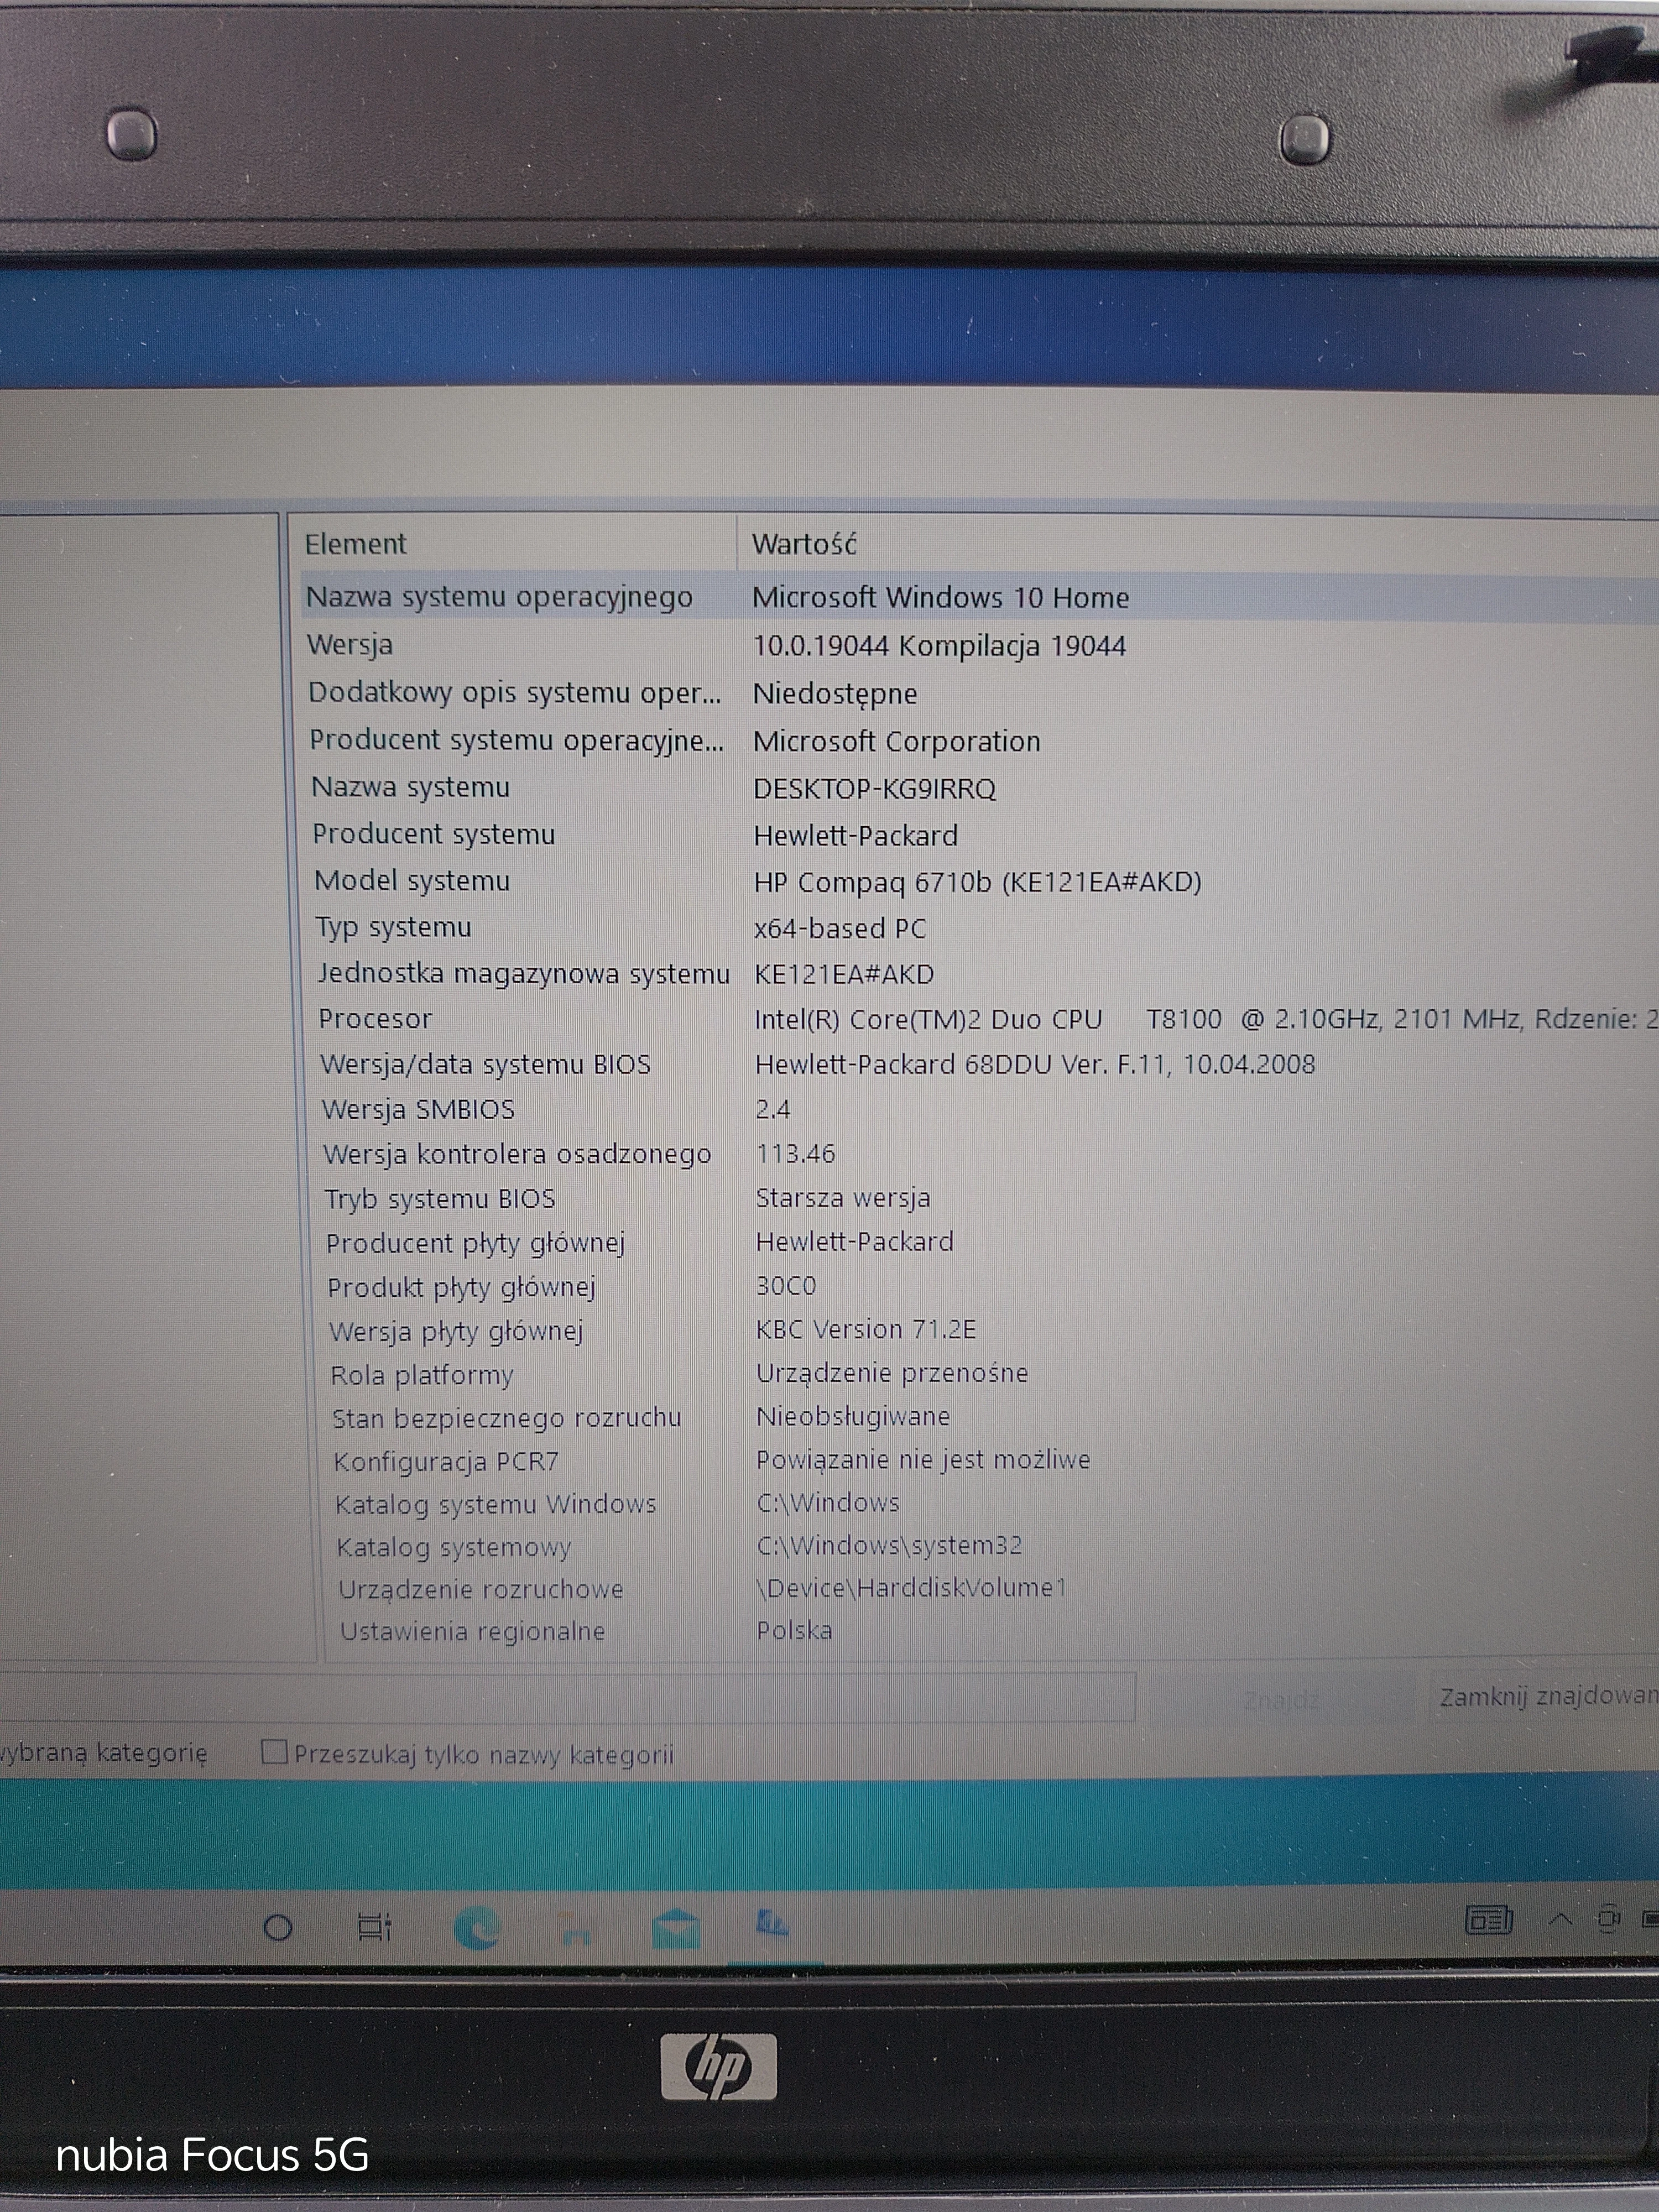
Task: Click value 'Polska'
Action: coord(794,1630)
